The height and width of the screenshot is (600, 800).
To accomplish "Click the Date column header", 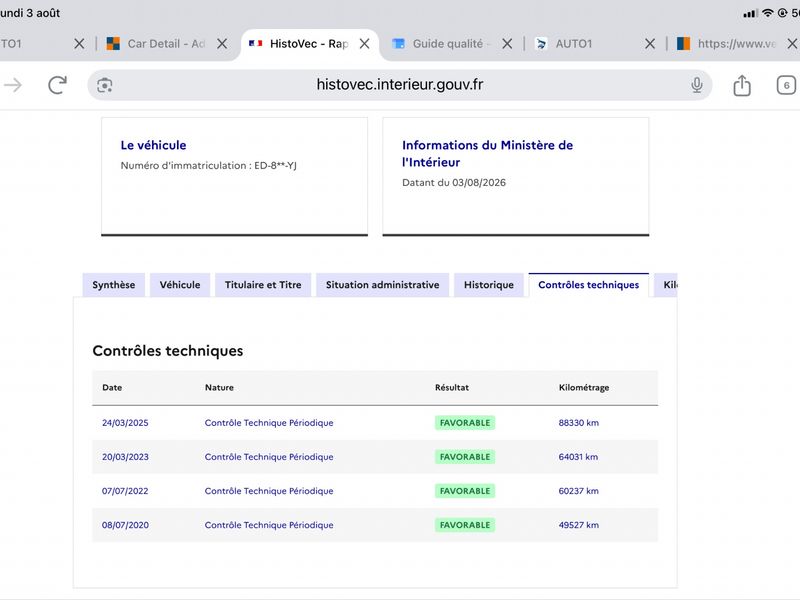I will 112,388.
